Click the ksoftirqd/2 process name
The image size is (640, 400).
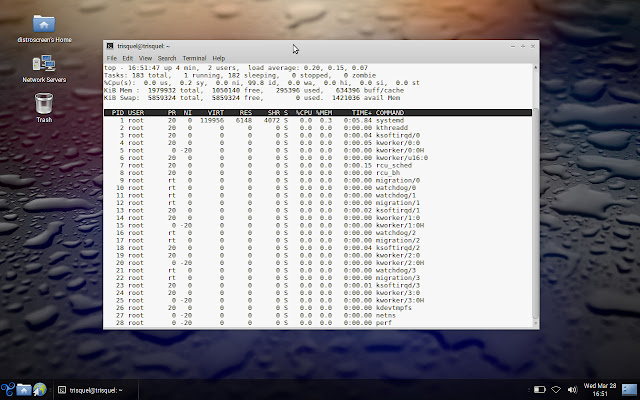(398, 248)
